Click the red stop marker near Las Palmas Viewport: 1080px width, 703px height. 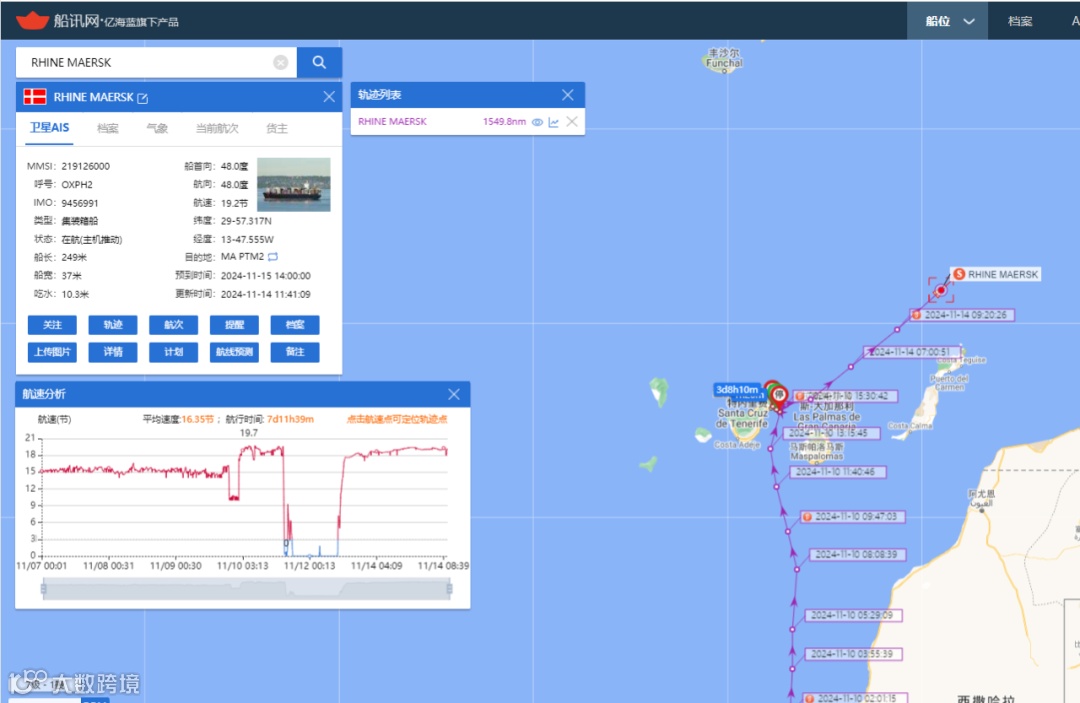pos(779,395)
